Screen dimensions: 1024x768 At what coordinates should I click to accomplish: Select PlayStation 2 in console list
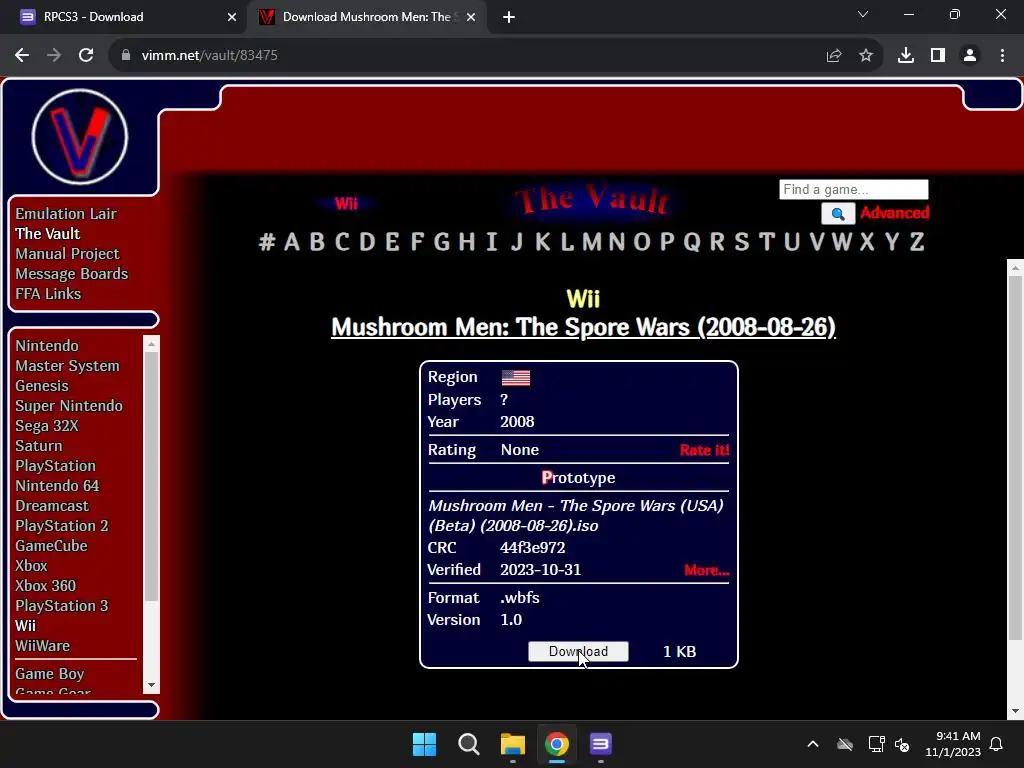62,526
